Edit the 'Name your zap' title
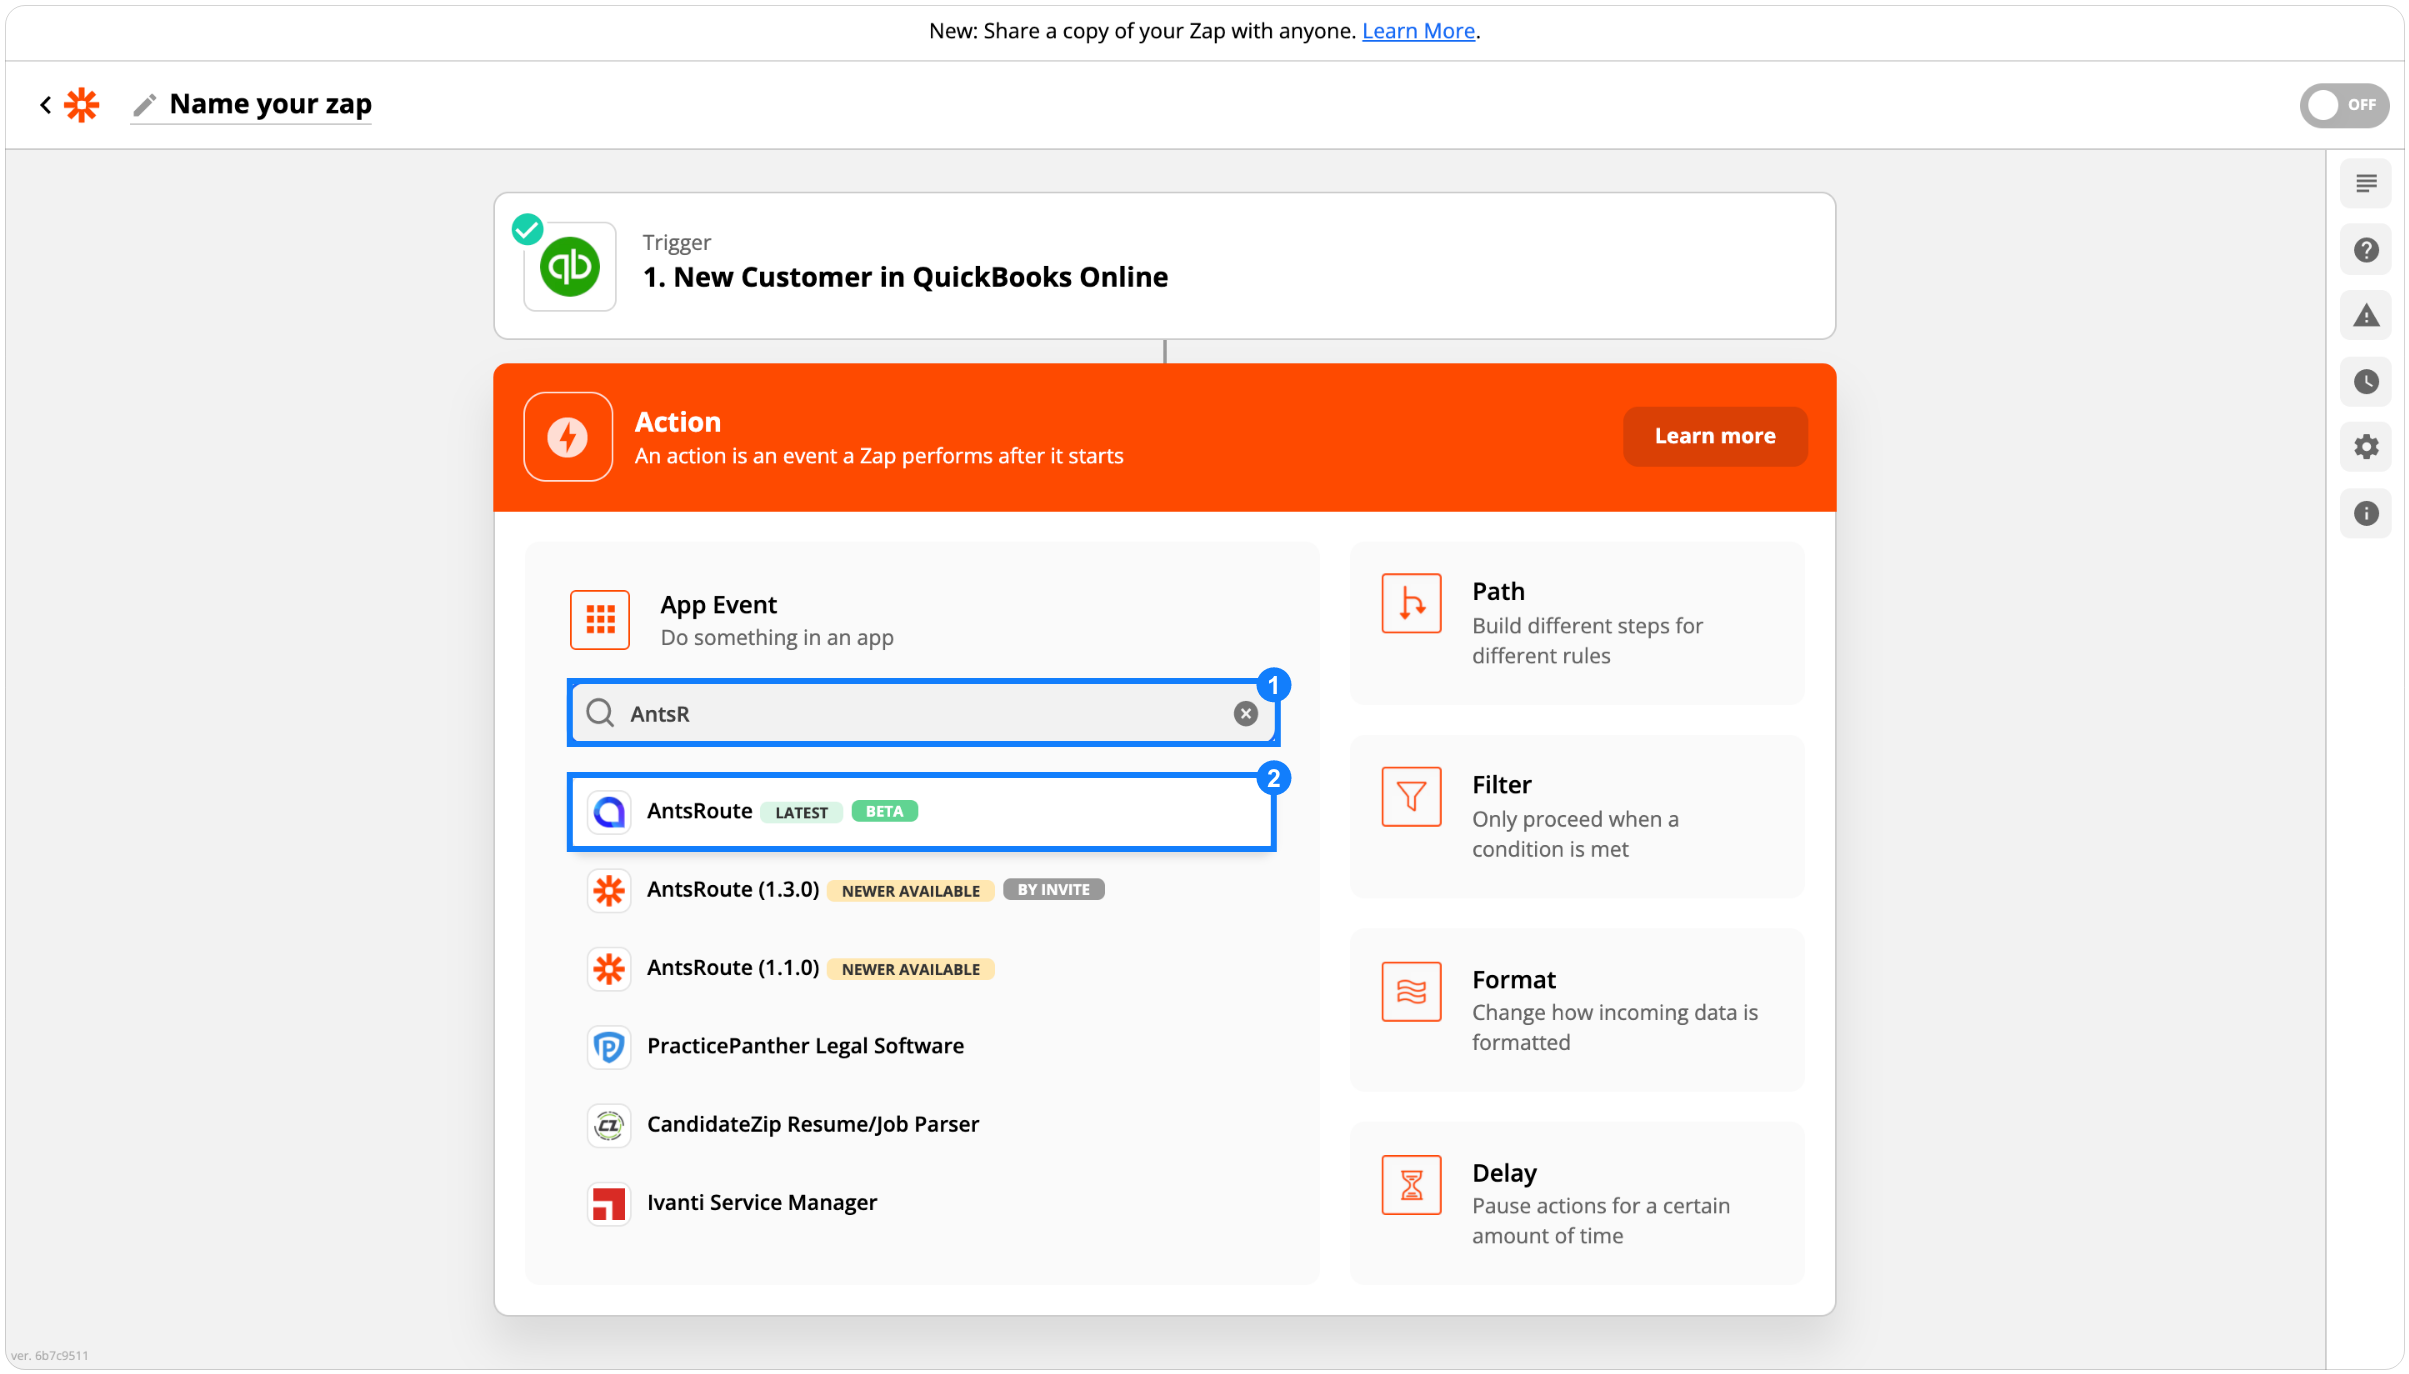Viewport: 2409px width, 1374px height. [x=270, y=104]
